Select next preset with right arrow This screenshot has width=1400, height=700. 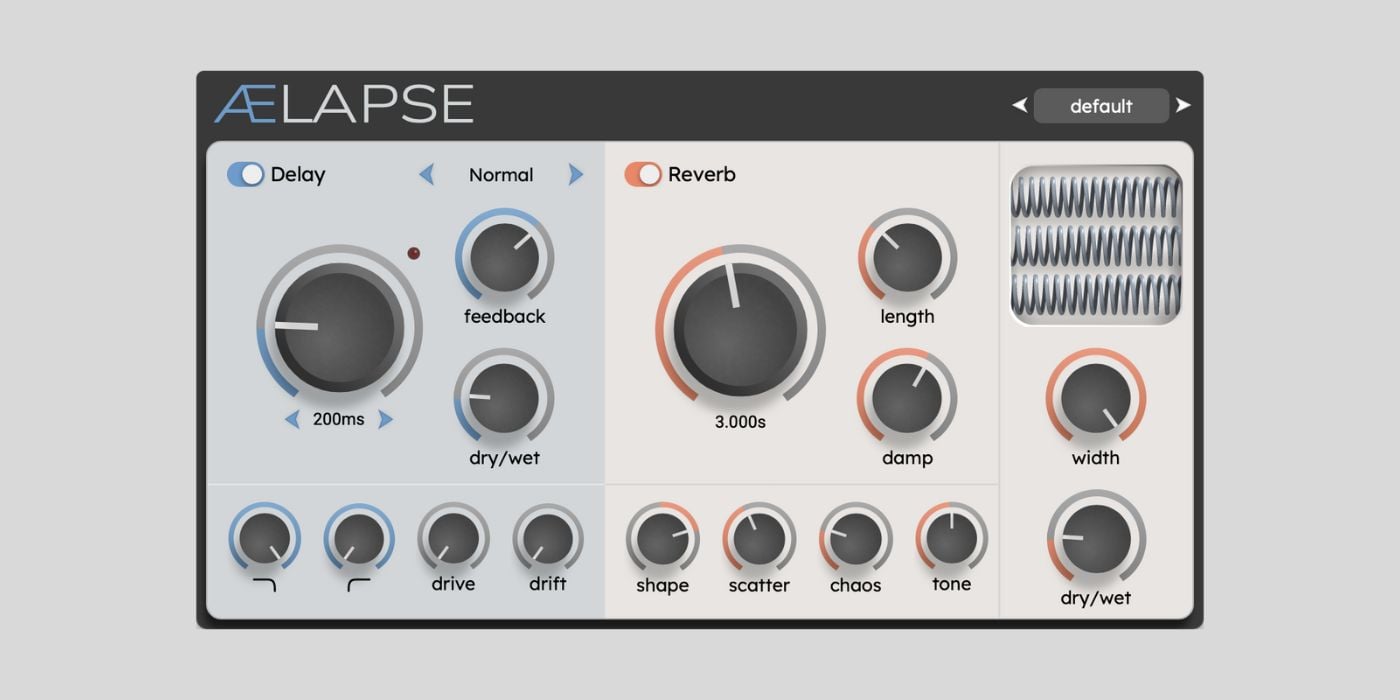[1183, 105]
